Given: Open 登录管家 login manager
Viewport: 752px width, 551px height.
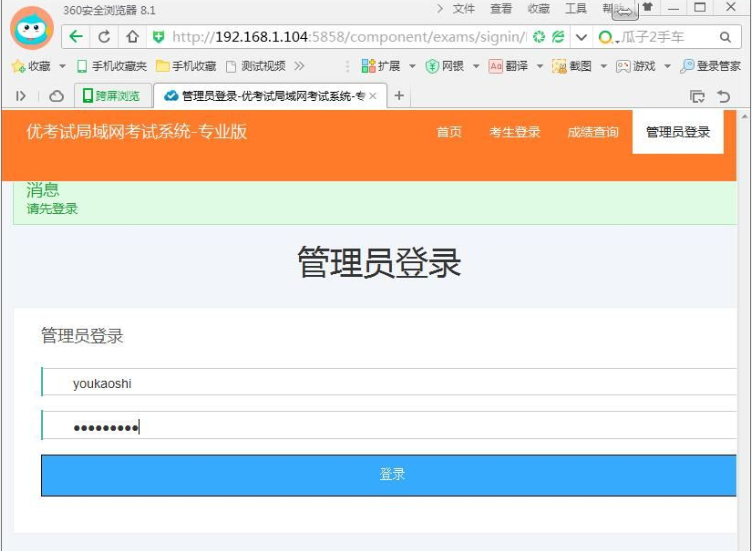Looking at the screenshot, I should click(710, 66).
